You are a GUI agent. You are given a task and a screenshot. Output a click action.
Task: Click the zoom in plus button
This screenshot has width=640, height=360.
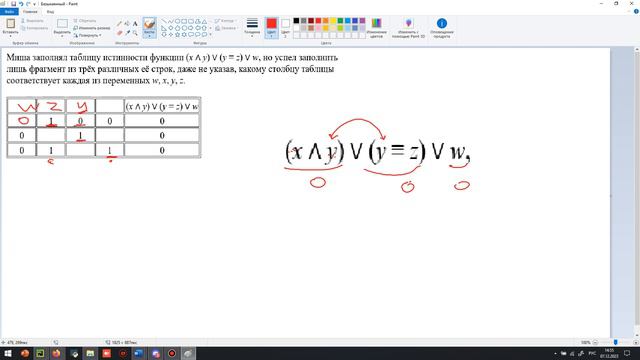click(636, 342)
